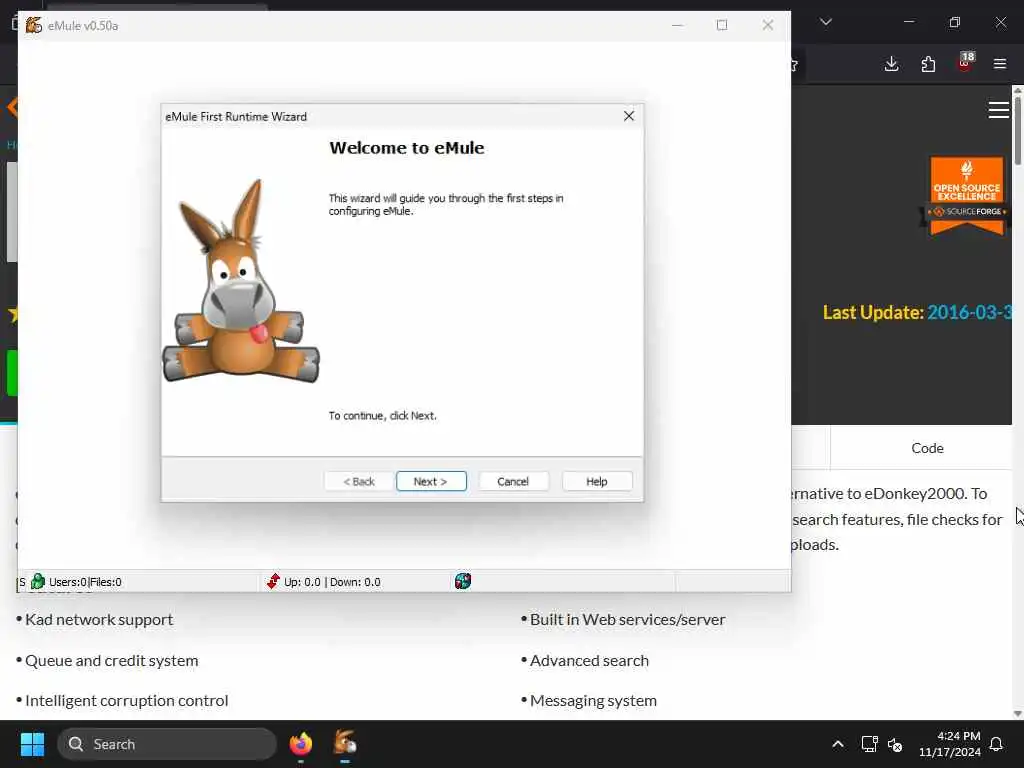The image size is (1024, 768).
Task: Select the Code tab on SourceForge page
Action: click(x=927, y=448)
